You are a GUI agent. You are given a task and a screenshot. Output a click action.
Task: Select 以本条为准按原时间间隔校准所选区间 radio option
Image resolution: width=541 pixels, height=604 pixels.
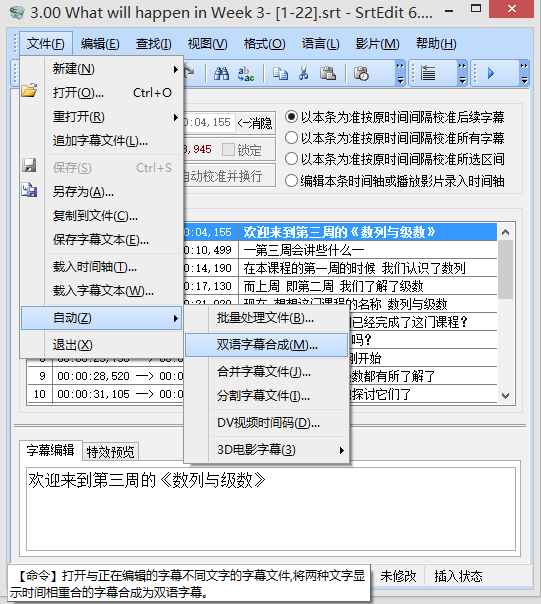395,159
